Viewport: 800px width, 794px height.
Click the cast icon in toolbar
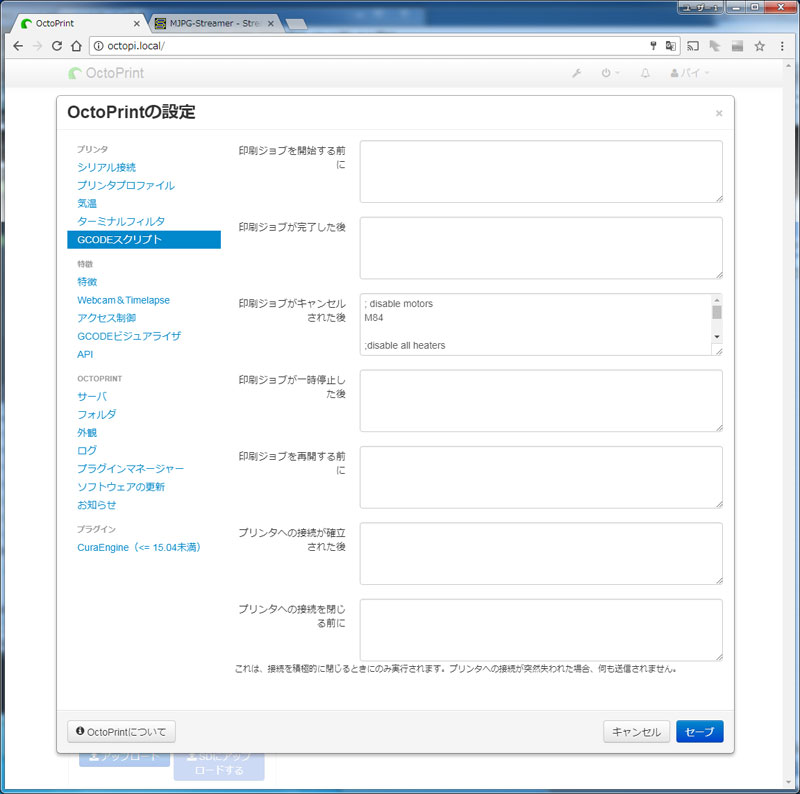693,46
